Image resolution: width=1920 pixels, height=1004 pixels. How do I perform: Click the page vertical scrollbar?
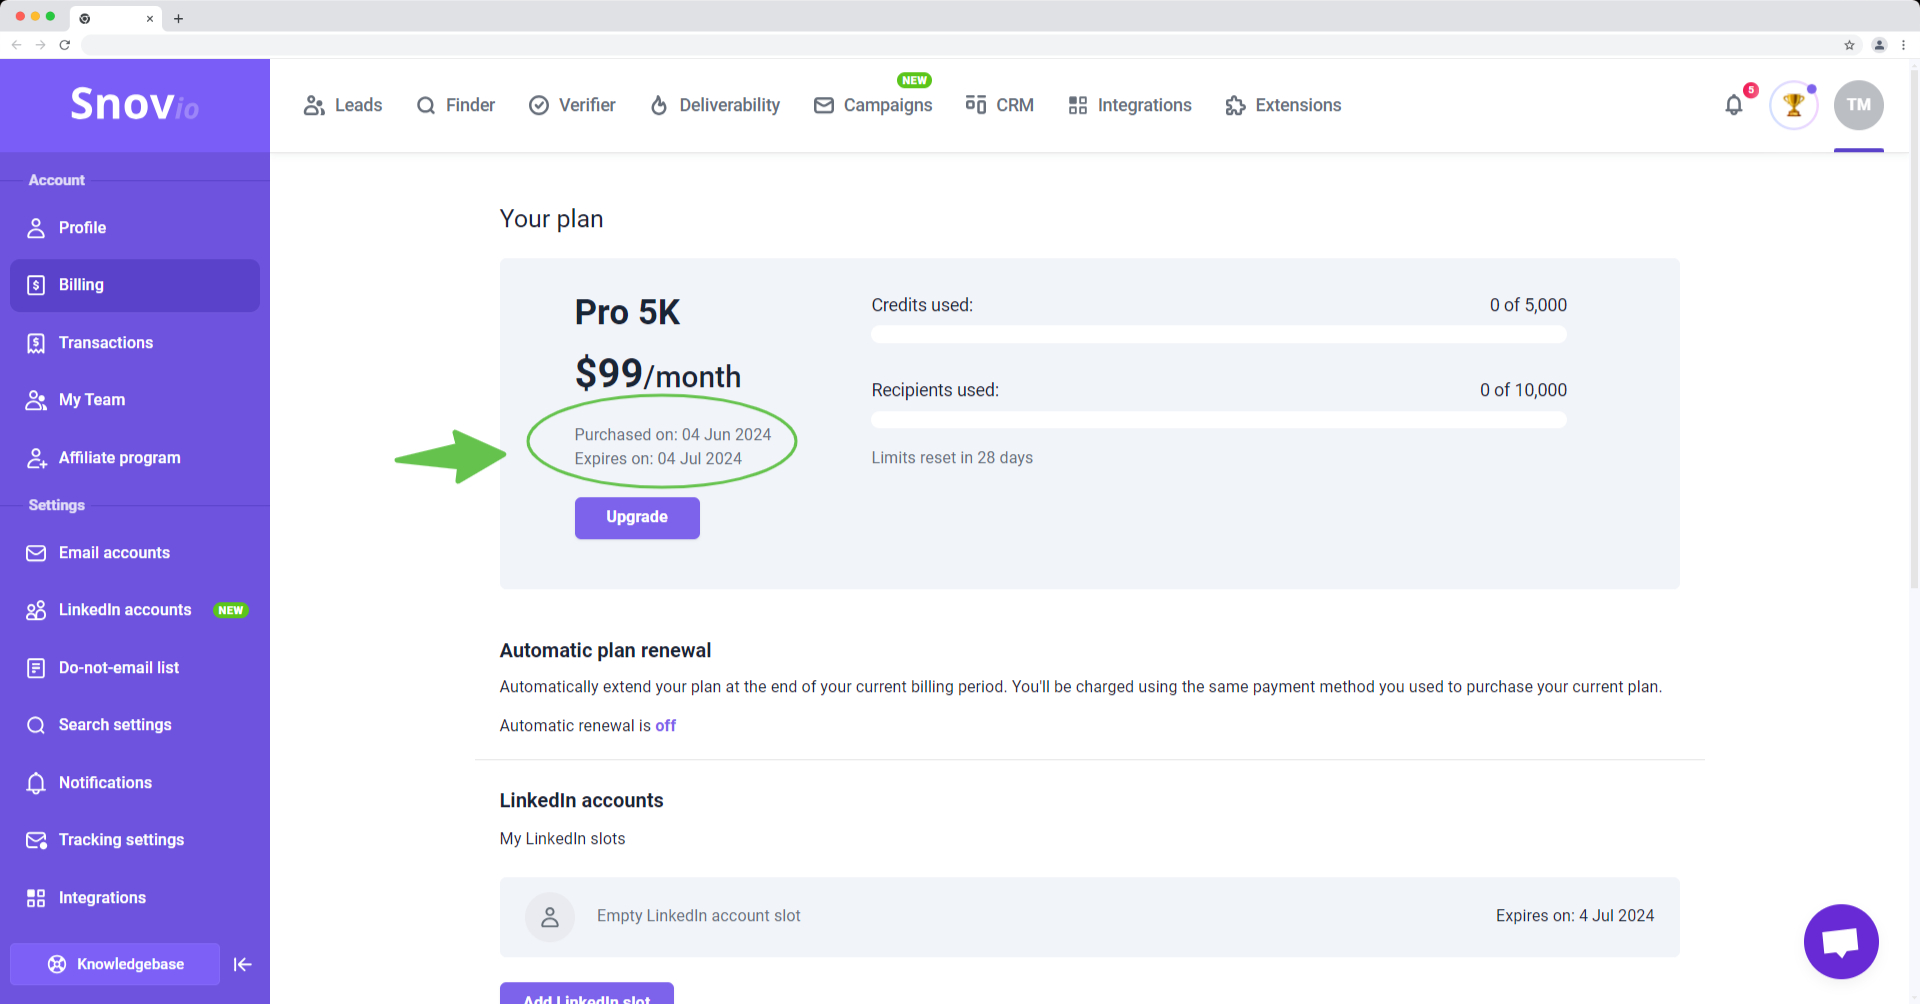tap(1914, 330)
